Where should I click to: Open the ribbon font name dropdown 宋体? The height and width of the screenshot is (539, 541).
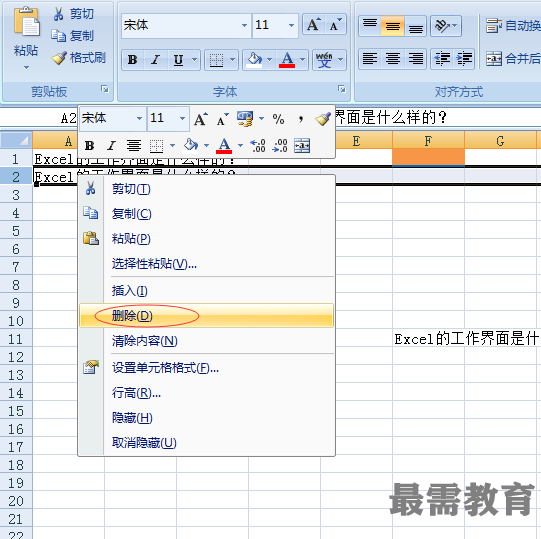(244, 25)
